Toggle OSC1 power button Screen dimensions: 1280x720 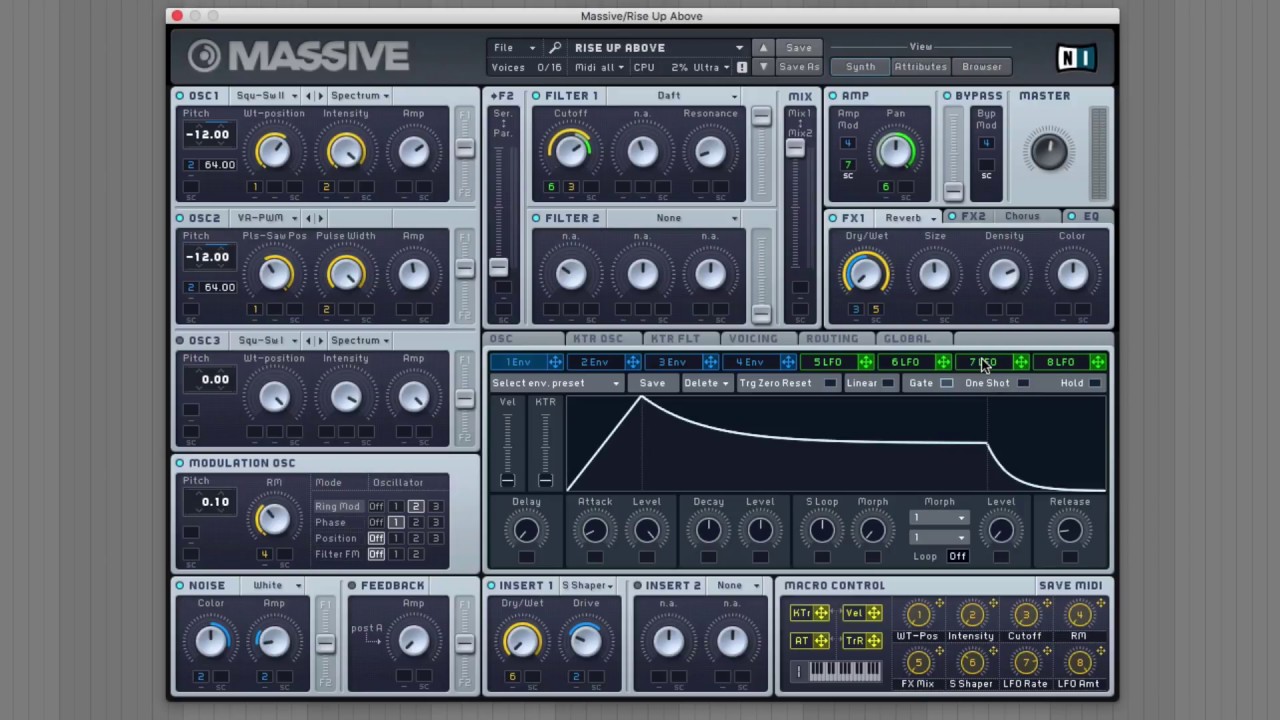pos(180,96)
